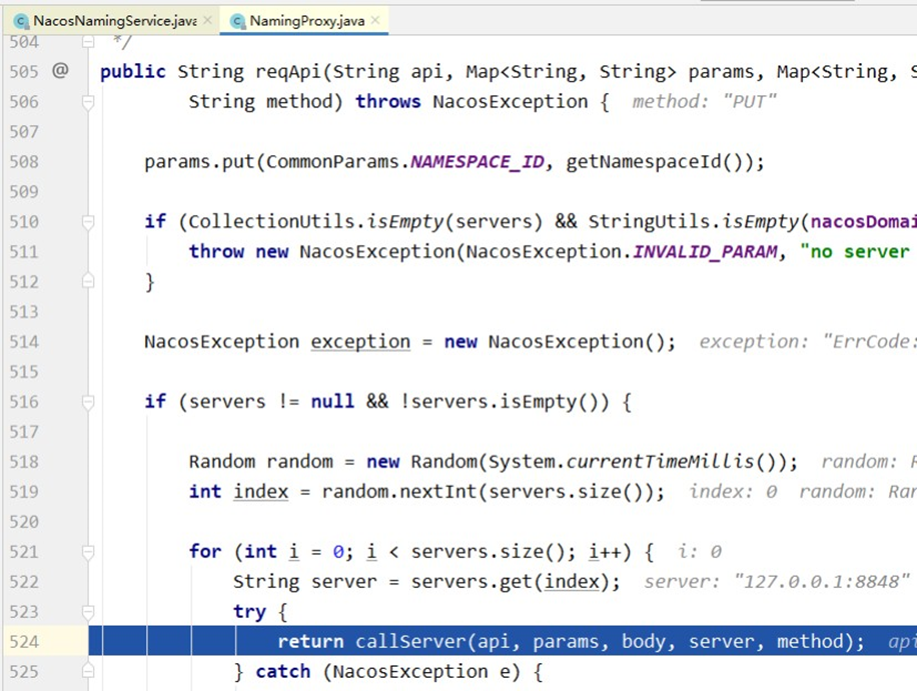The height and width of the screenshot is (691, 917).
Task: Click the callServer call on highlighted line
Action: tap(411, 641)
